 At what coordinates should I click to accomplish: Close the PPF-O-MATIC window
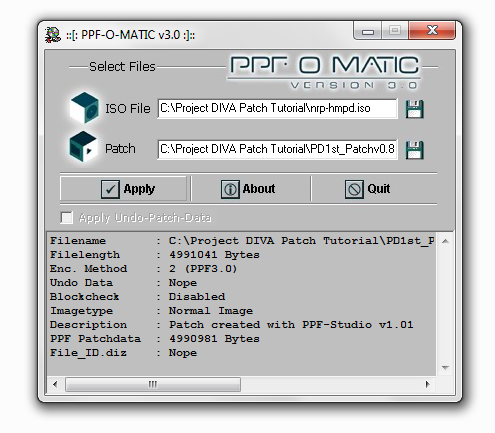[x=432, y=31]
